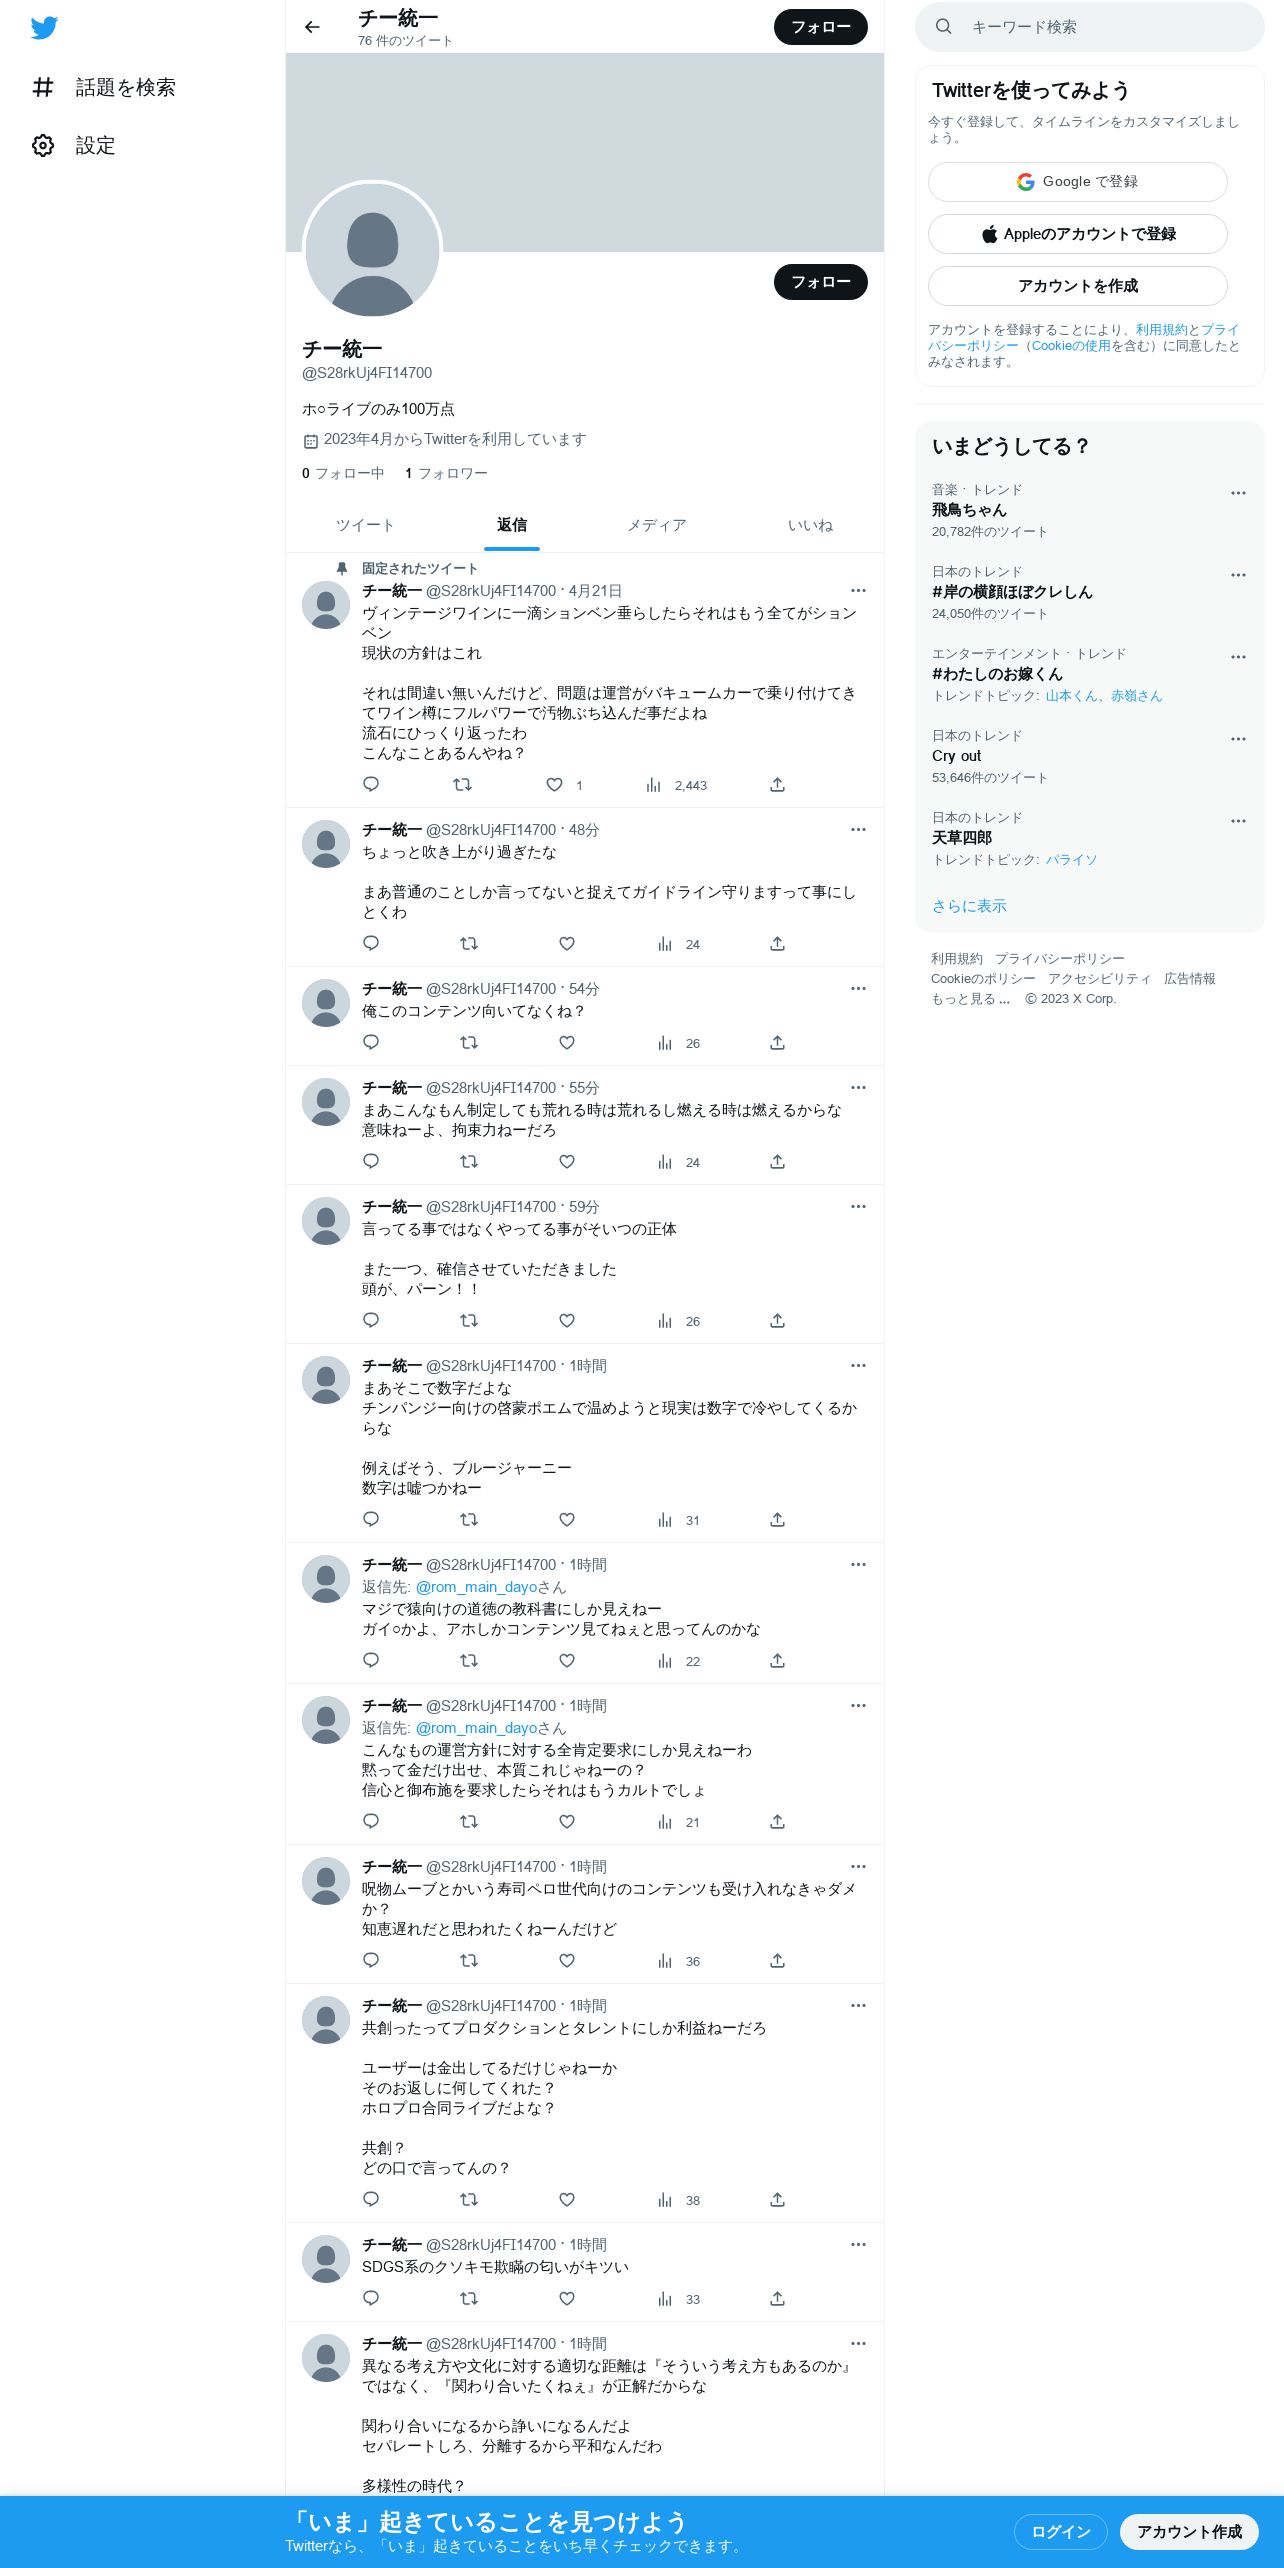Open more options for 飛鳥ちゃん trend
Image resolution: width=1284 pixels, height=2568 pixels.
pyautogui.click(x=1238, y=493)
